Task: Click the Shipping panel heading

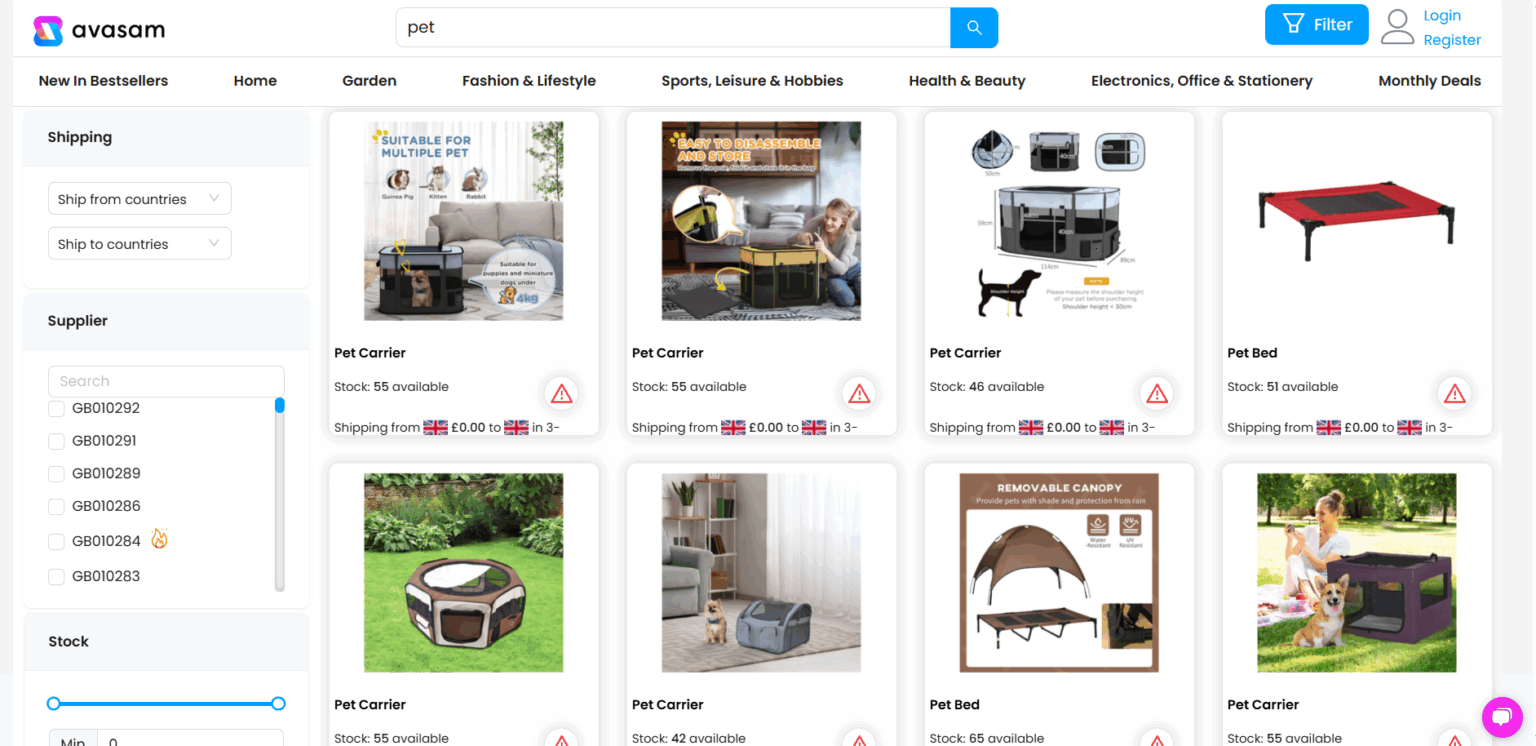Action: (80, 137)
